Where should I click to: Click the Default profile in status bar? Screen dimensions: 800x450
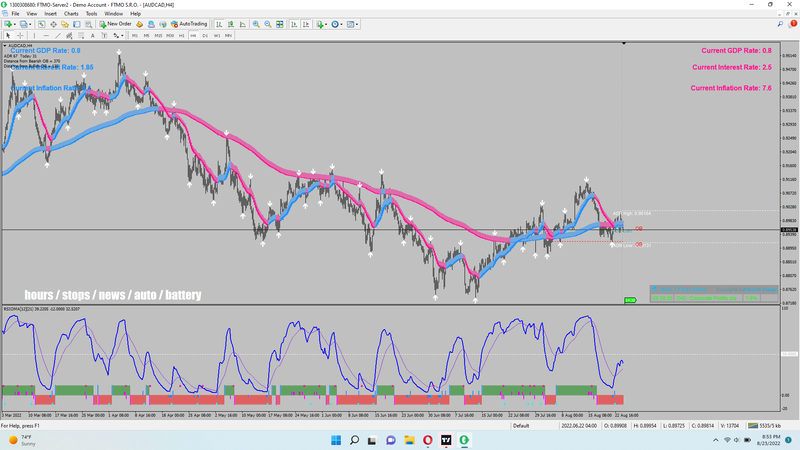521,426
